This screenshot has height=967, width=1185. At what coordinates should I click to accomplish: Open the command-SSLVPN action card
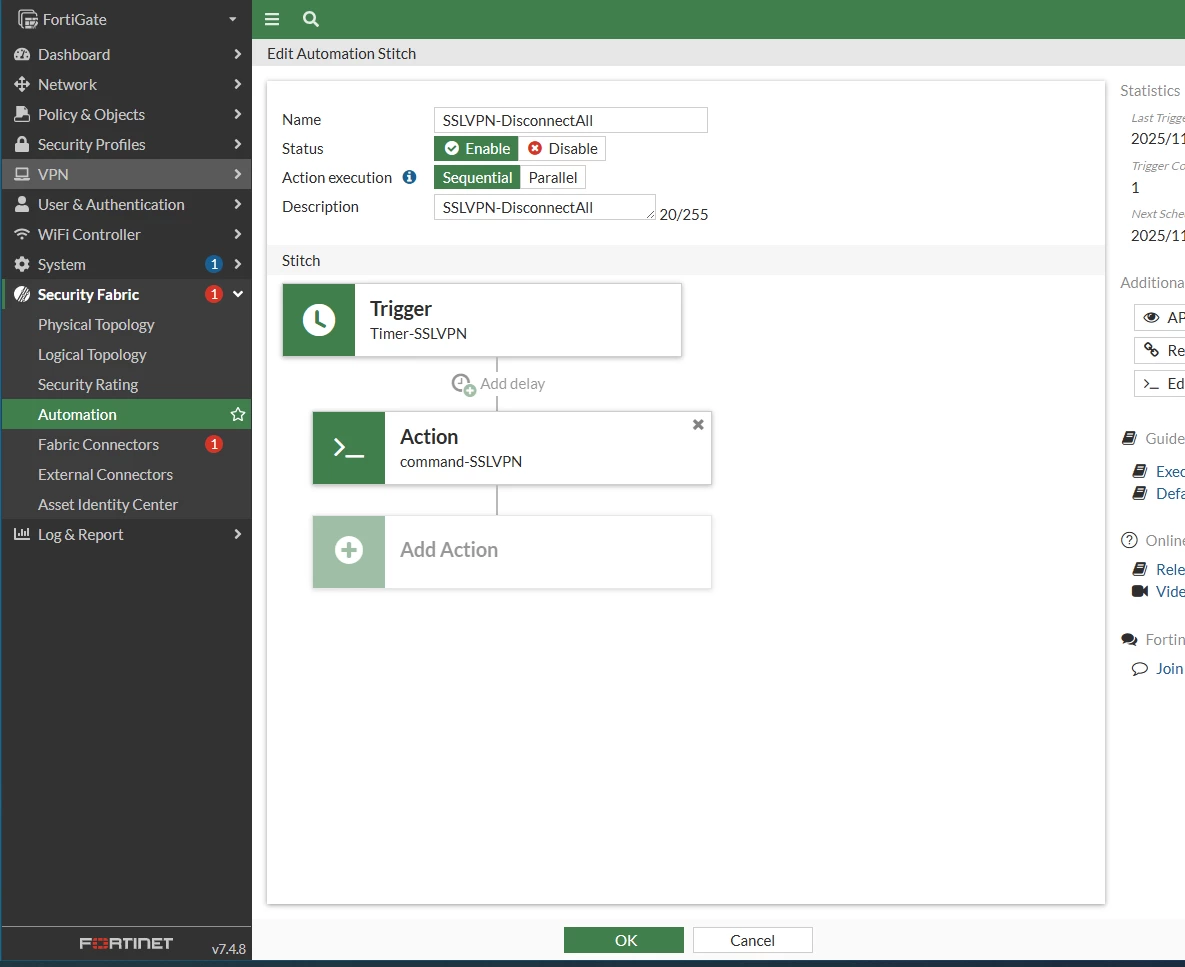point(512,448)
